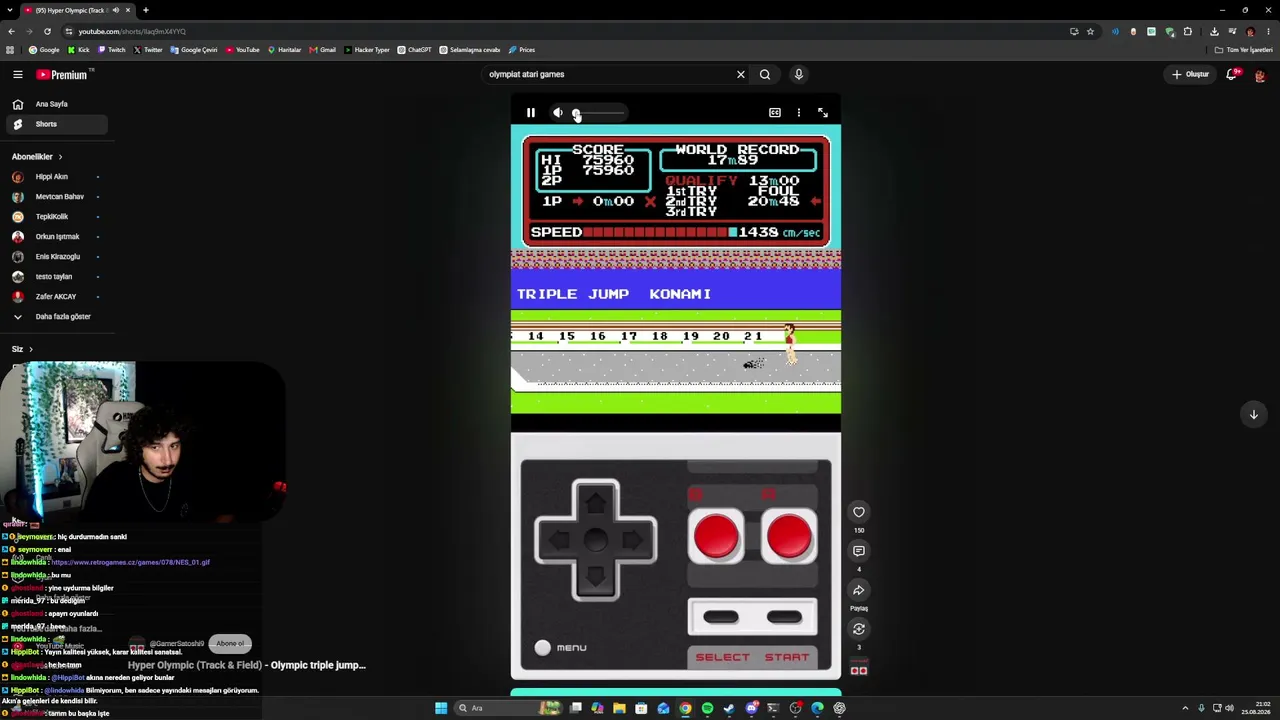Screen dimensions: 1280x720
Task: Open the Twitch bookmark
Action: coord(112,50)
